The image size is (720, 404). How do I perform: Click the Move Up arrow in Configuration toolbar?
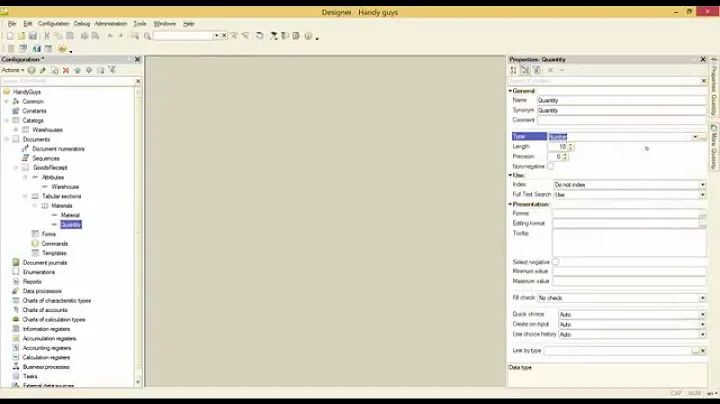(77, 70)
